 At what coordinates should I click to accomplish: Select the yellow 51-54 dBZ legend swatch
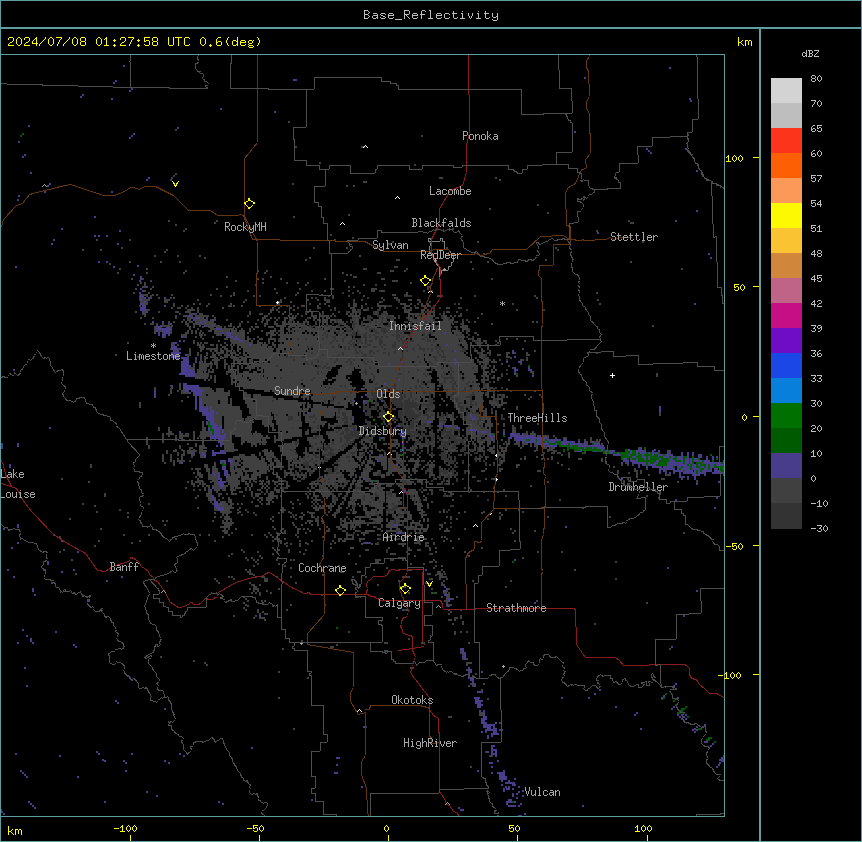(x=786, y=215)
